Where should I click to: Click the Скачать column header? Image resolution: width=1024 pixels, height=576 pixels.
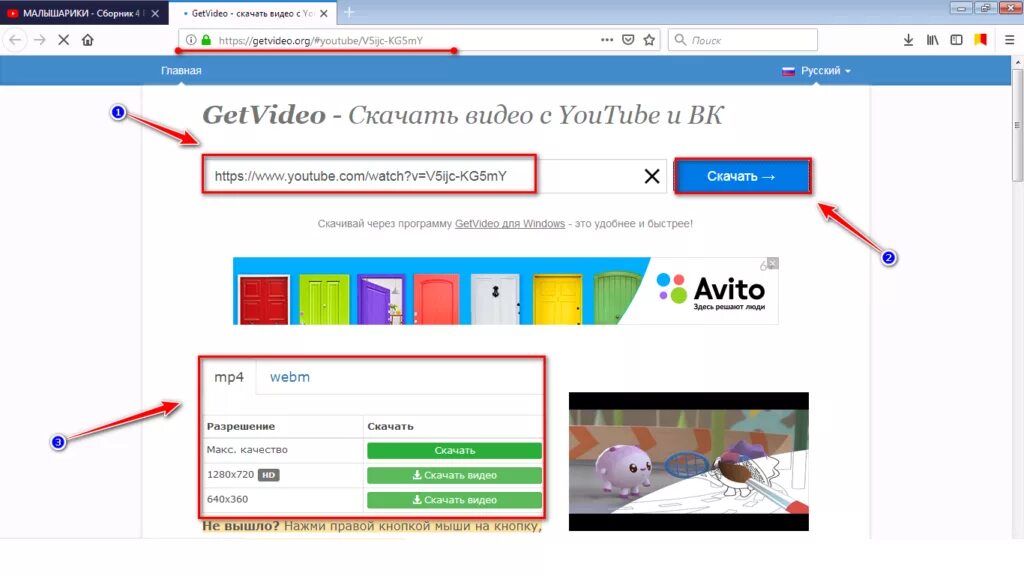point(391,426)
